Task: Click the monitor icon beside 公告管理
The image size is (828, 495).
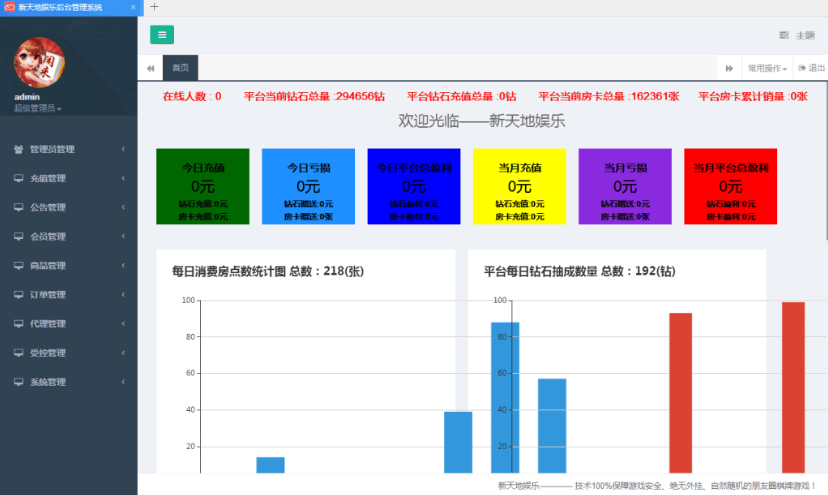Action: pyautogui.click(x=19, y=208)
